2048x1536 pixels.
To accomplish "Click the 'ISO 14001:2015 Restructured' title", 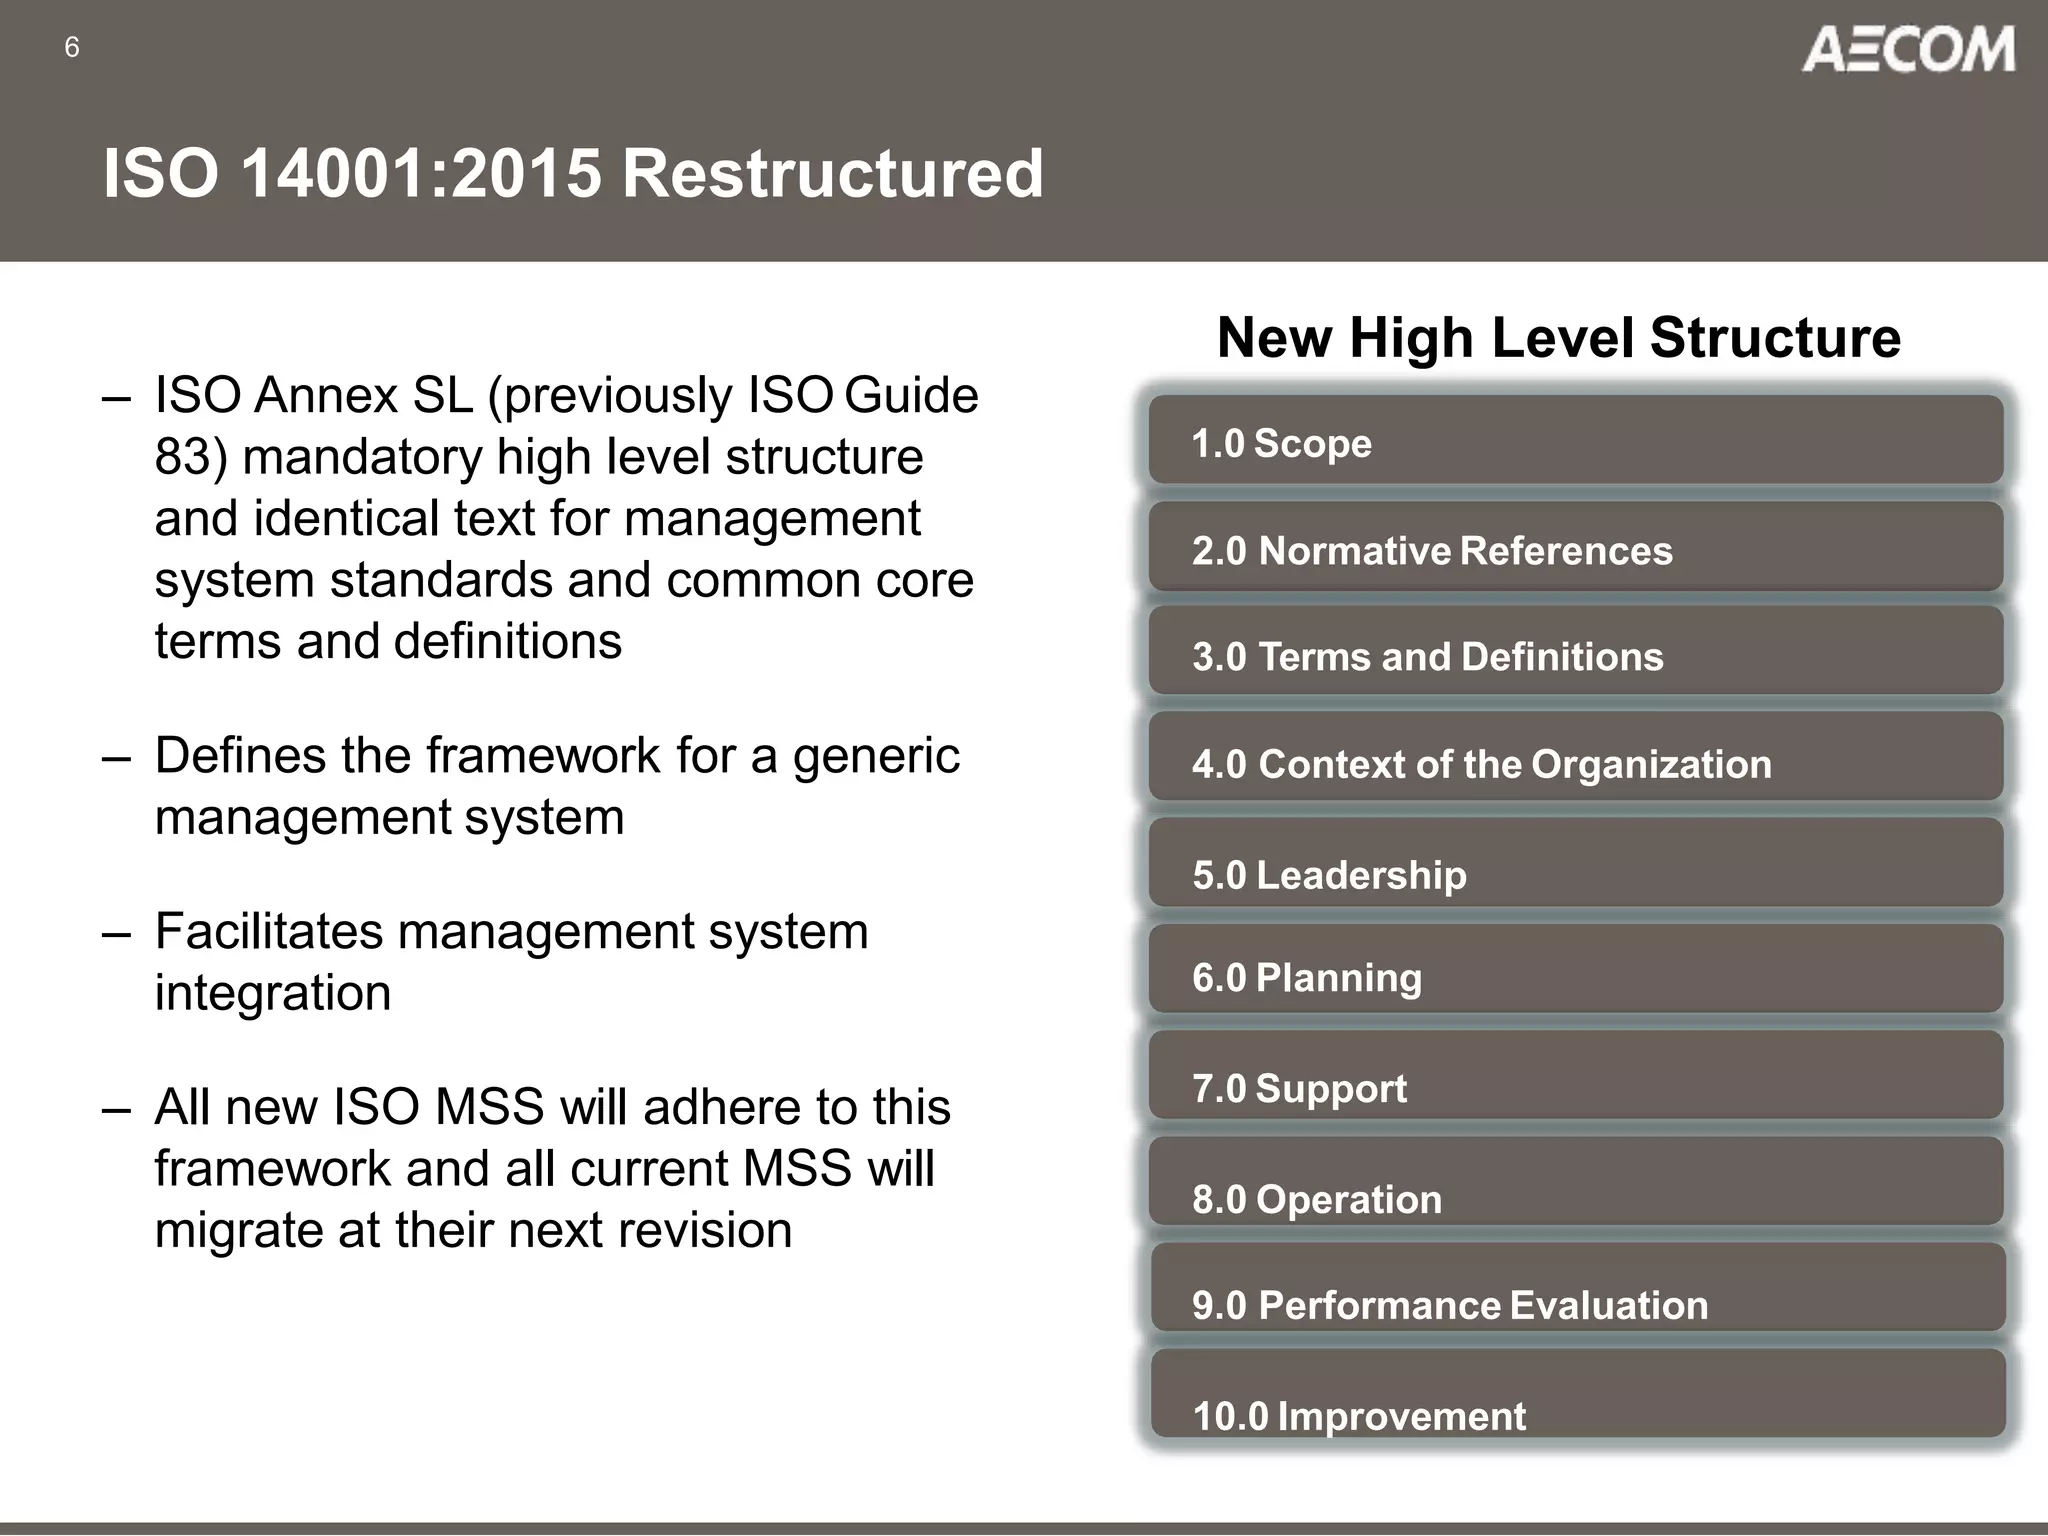I will pos(573,173).
